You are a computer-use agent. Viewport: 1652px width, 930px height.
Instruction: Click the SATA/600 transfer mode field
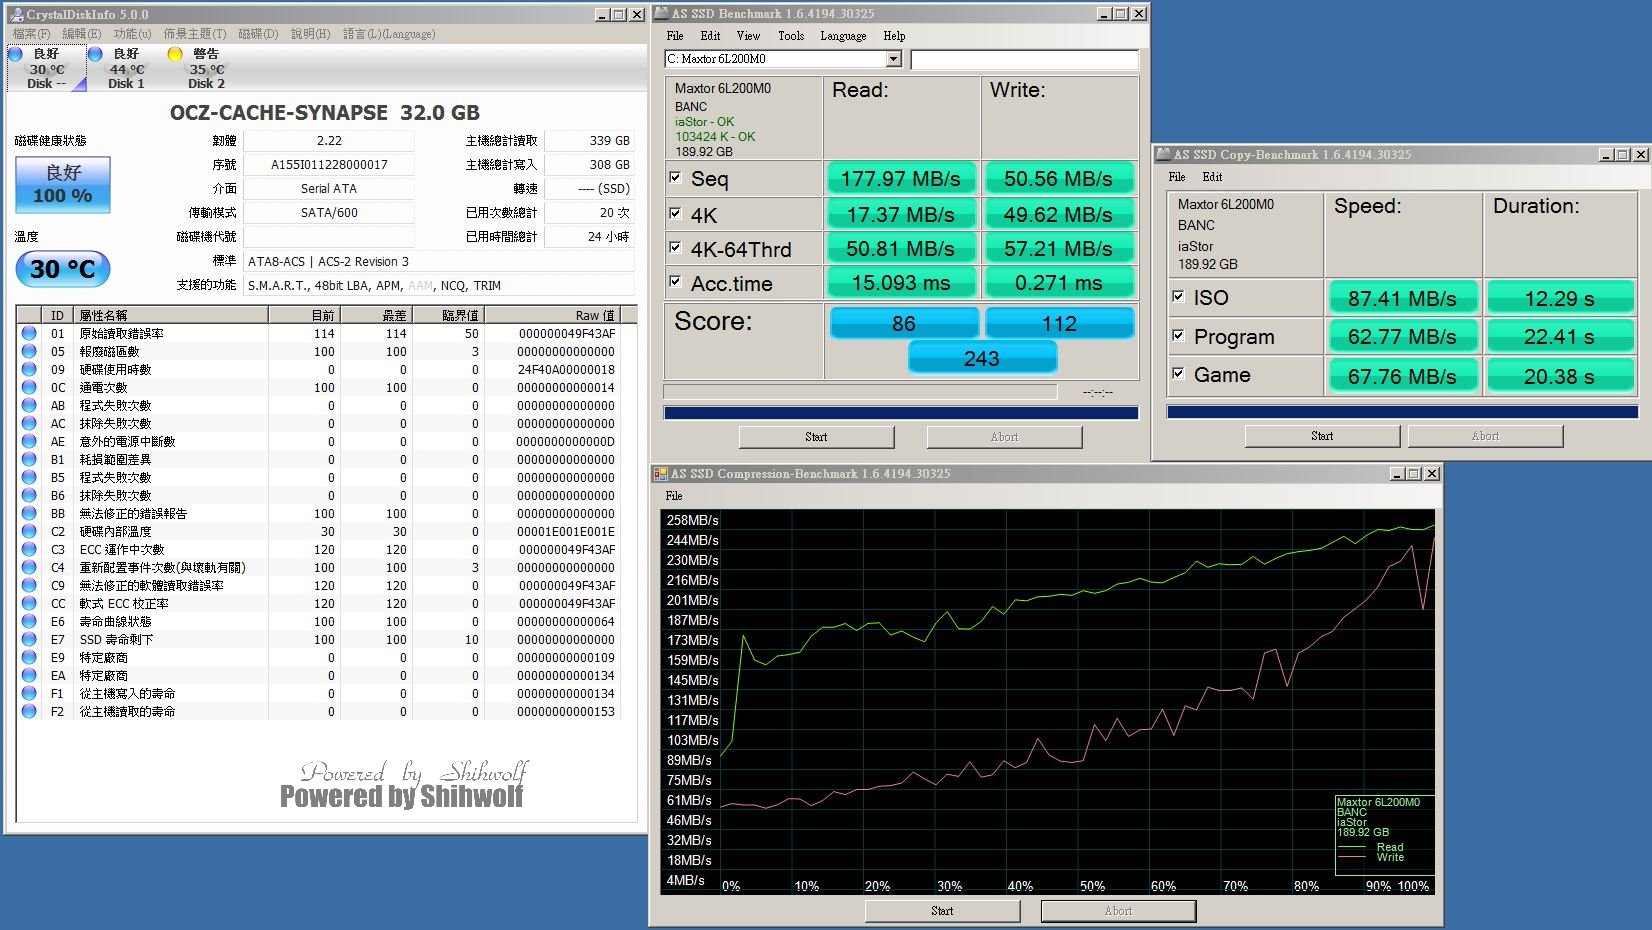coord(329,213)
